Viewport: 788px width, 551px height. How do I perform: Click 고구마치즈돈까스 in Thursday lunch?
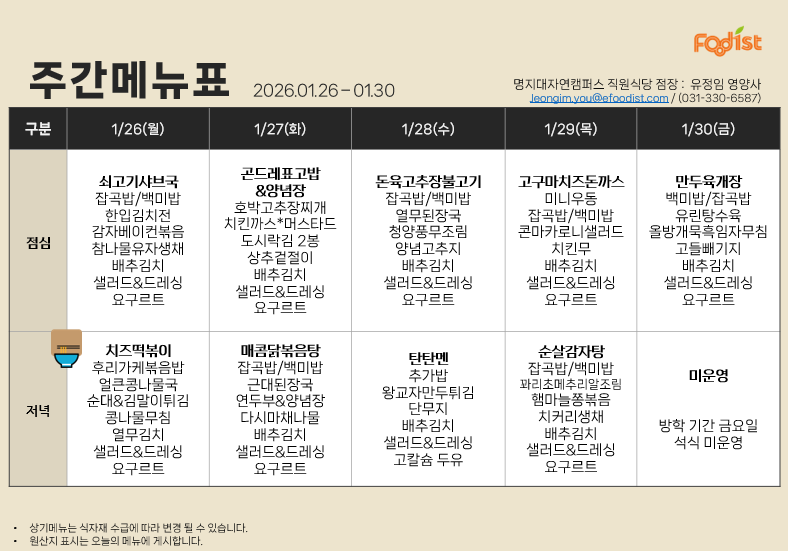point(570,181)
